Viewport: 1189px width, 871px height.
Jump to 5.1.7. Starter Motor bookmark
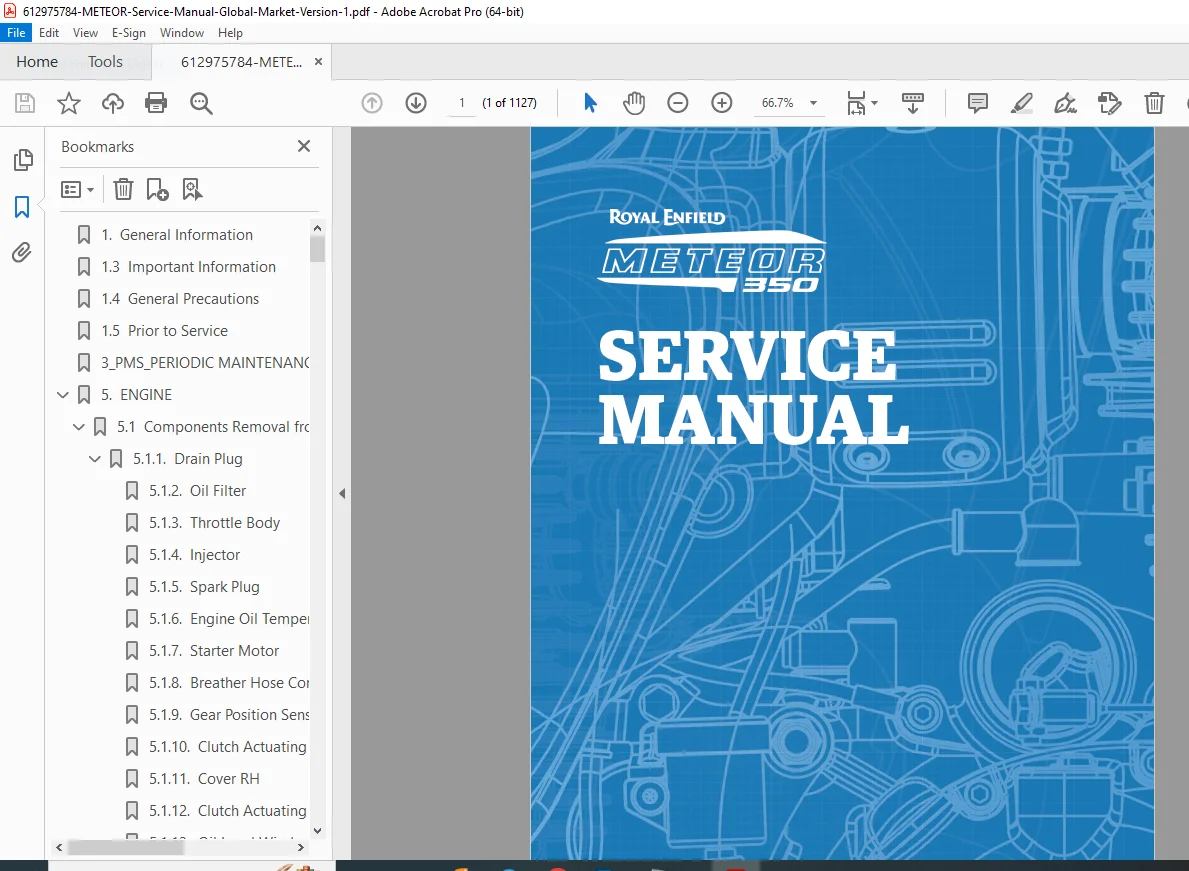pos(214,650)
